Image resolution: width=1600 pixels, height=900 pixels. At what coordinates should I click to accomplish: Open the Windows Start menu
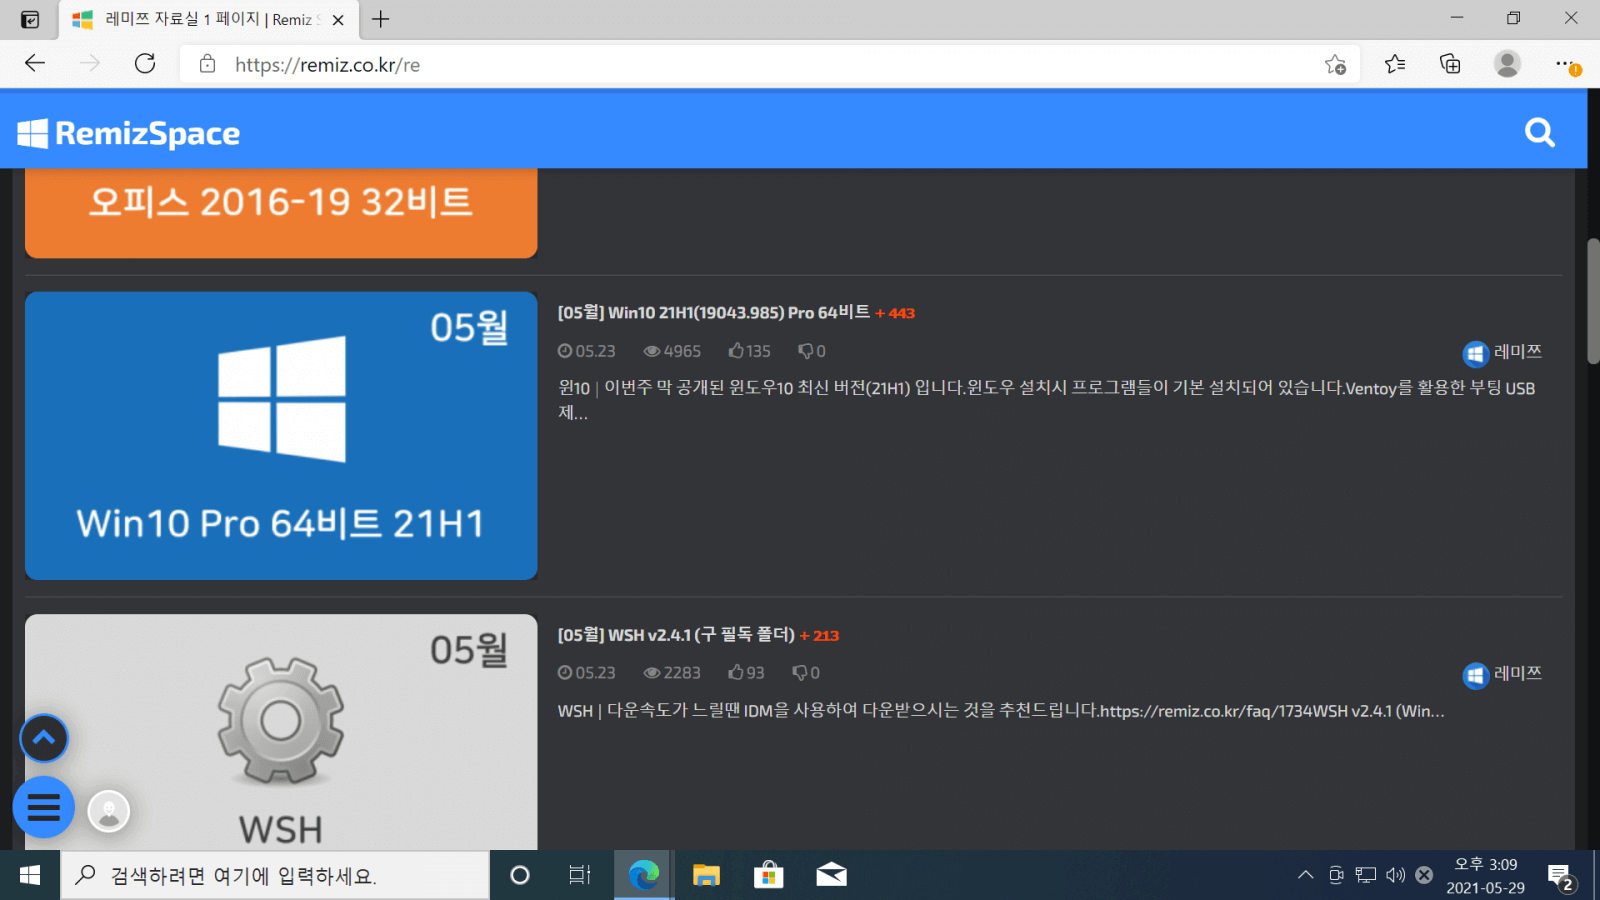coord(30,875)
